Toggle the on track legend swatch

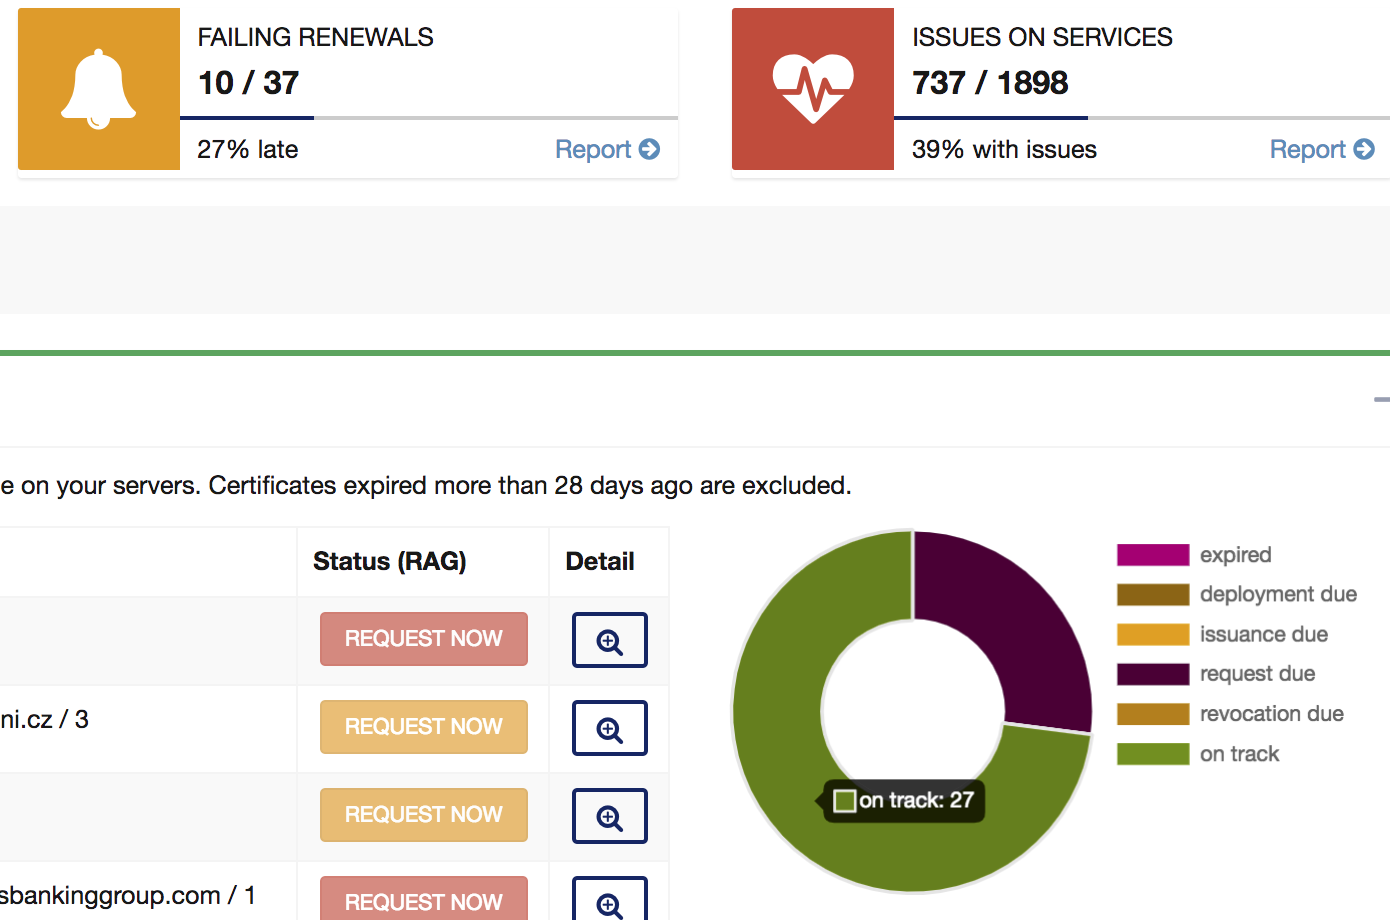pyautogui.click(x=1153, y=754)
